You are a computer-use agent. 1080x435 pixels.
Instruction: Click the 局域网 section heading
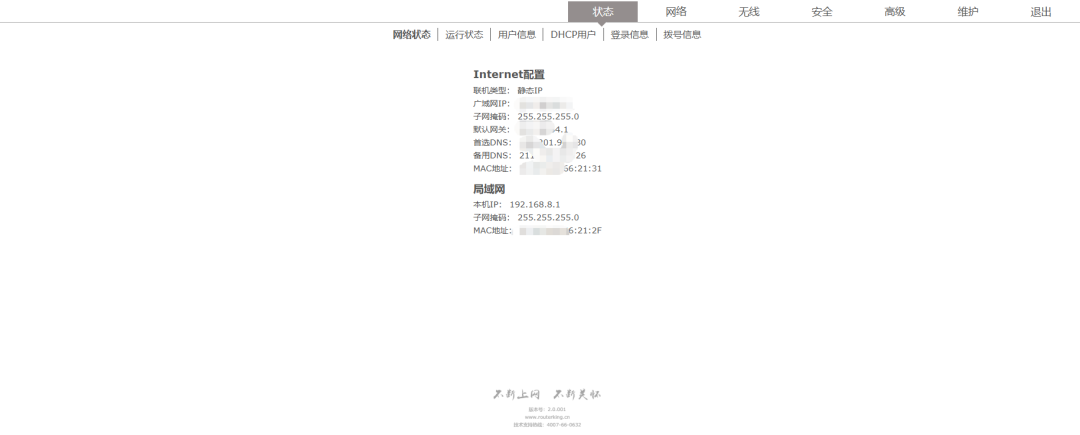click(489, 189)
